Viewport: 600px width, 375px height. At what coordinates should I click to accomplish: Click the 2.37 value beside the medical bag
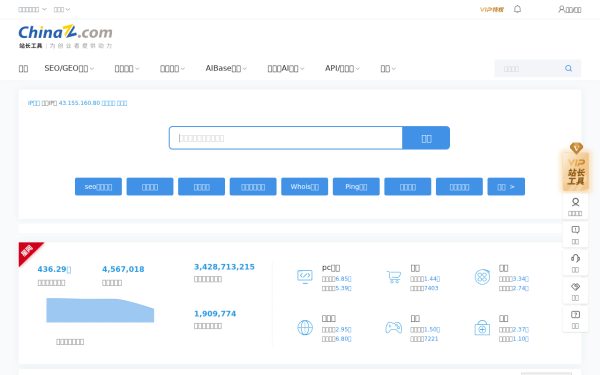coord(519,329)
